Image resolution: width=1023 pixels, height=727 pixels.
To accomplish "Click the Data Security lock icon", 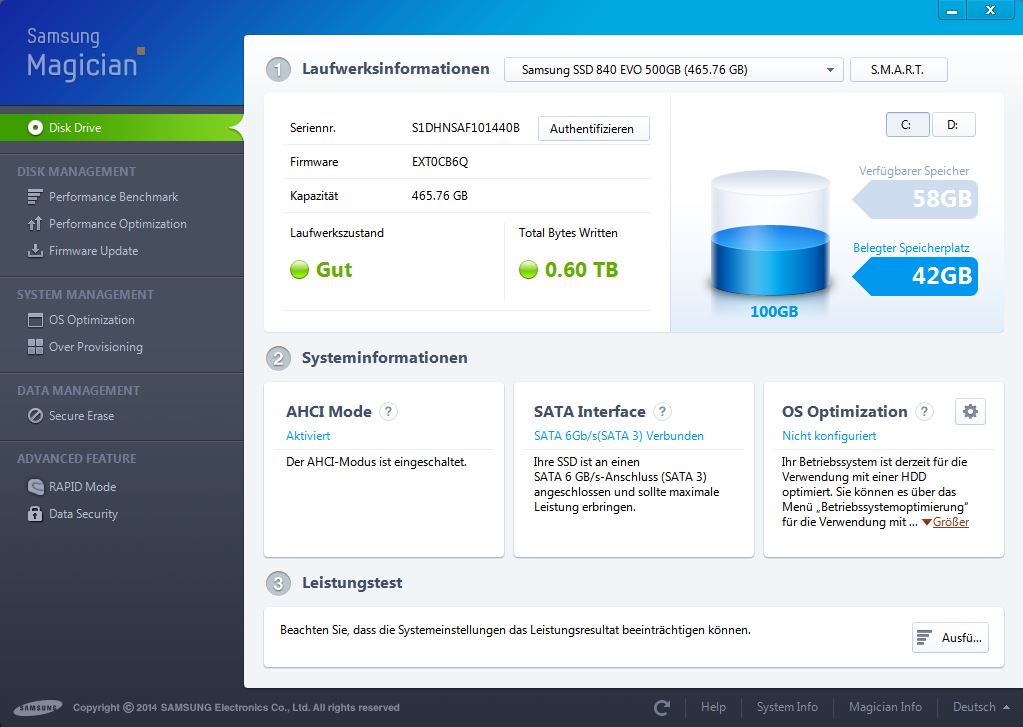I will [35, 514].
